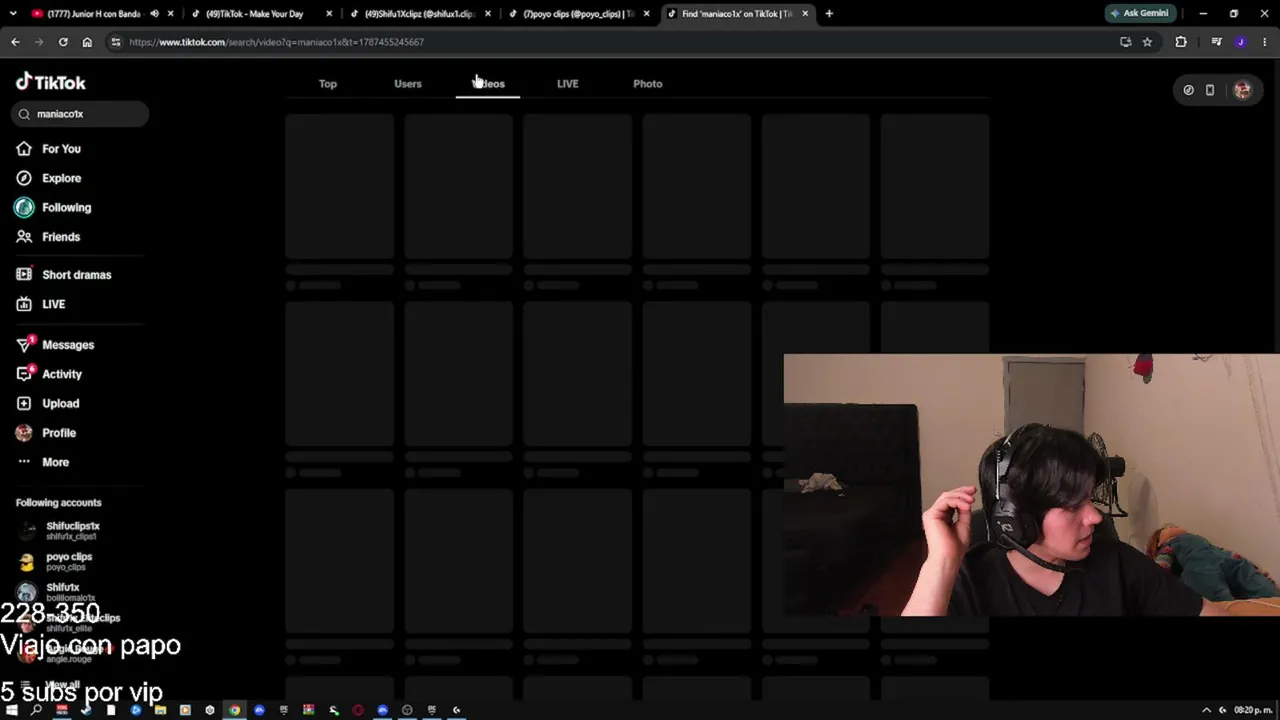Close the Junior H con Banda tab
Screen dimensions: 1280x720
(x=171, y=14)
